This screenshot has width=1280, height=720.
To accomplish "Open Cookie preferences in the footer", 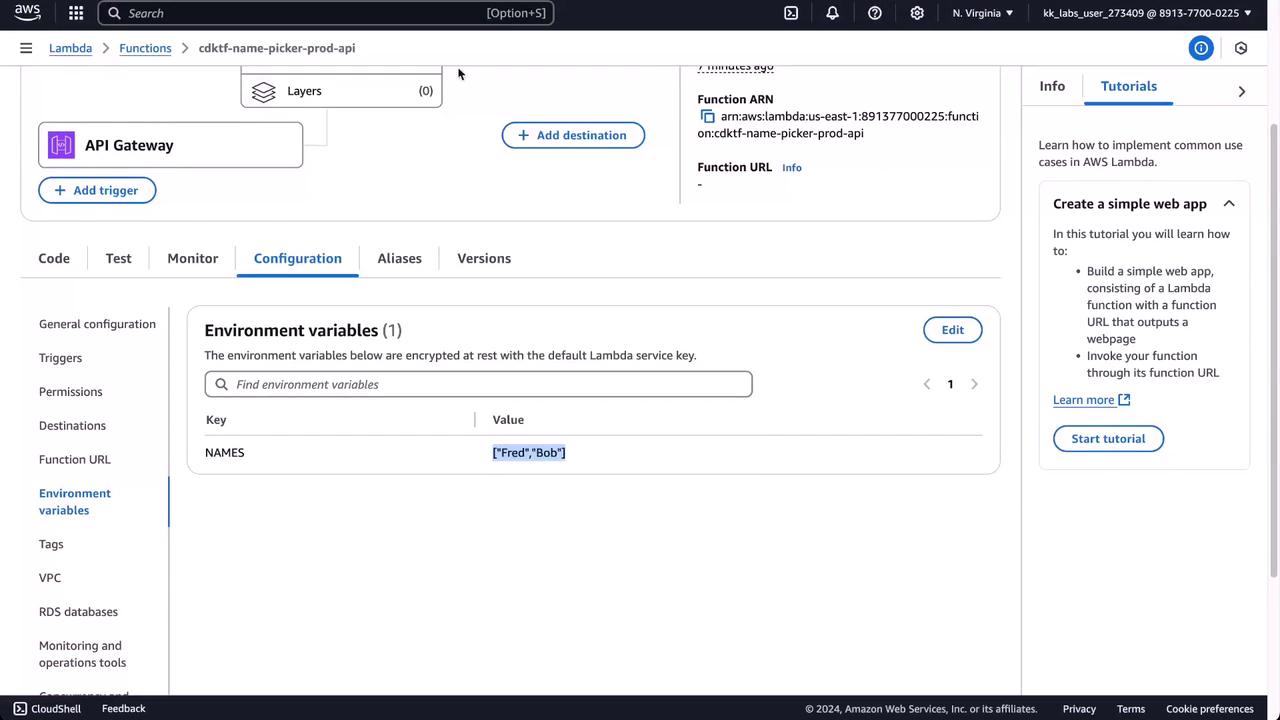I will [x=1210, y=709].
